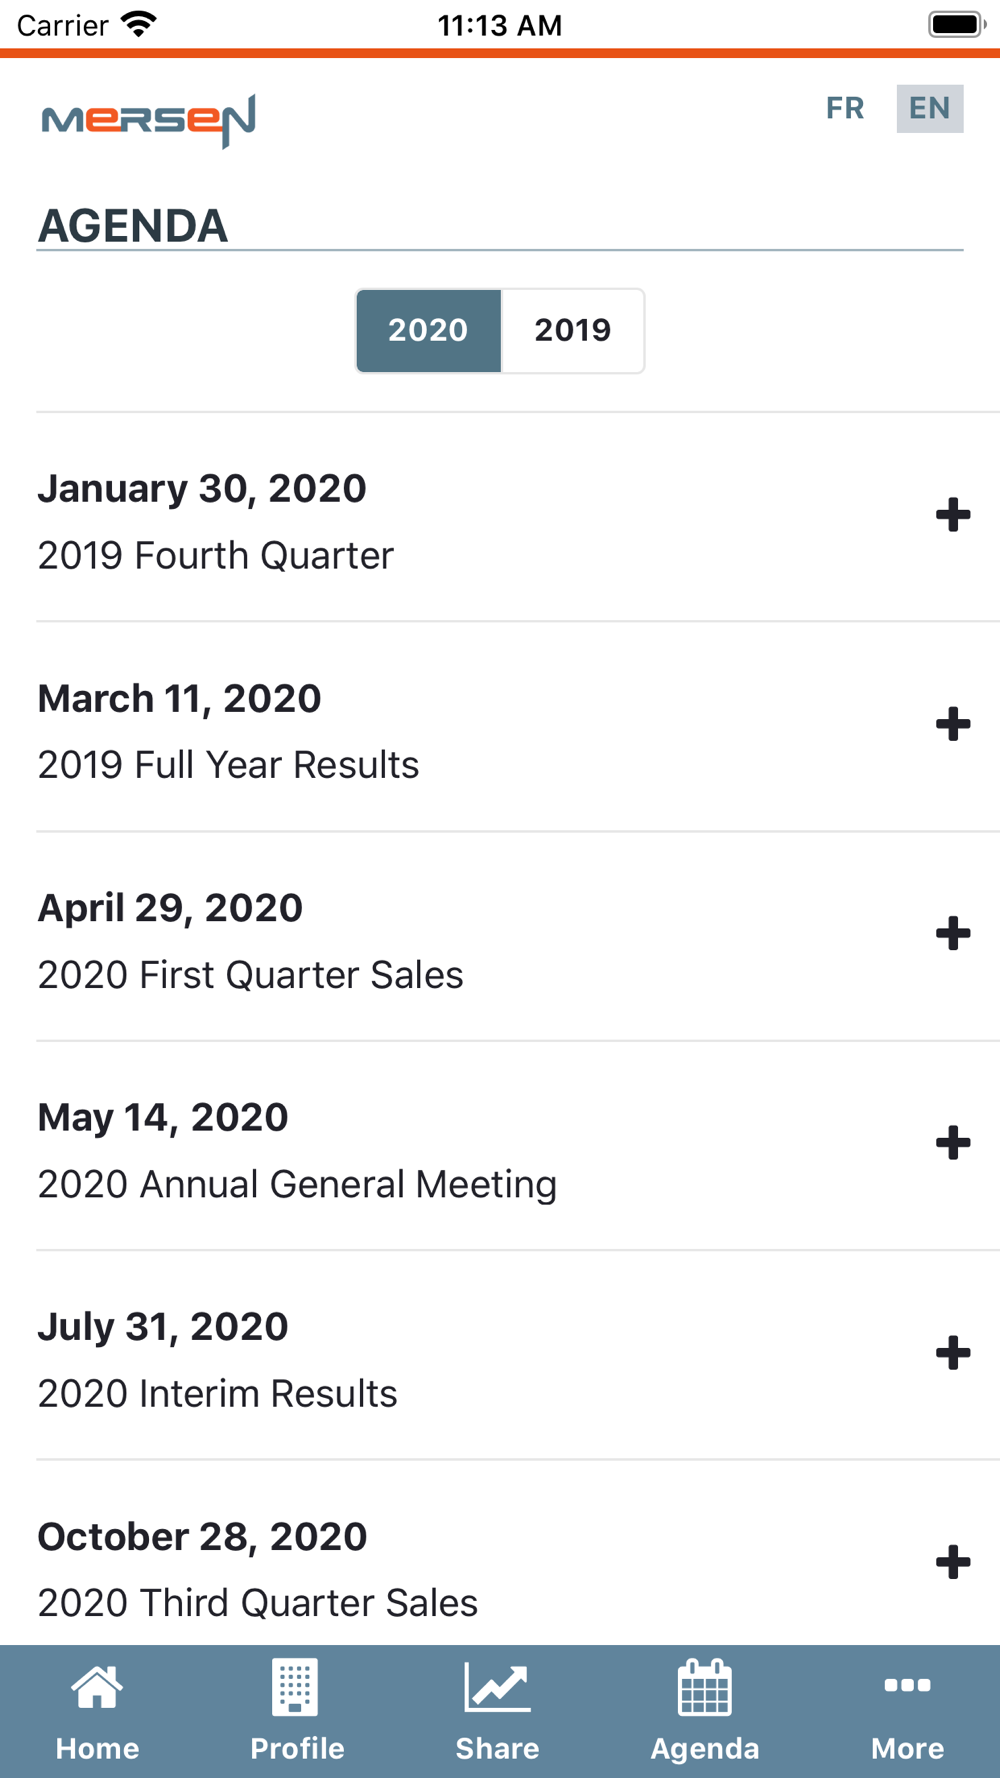Tap the Mersen logo
This screenshot has height=1778, width=1000.
click(x=149, y=120)
